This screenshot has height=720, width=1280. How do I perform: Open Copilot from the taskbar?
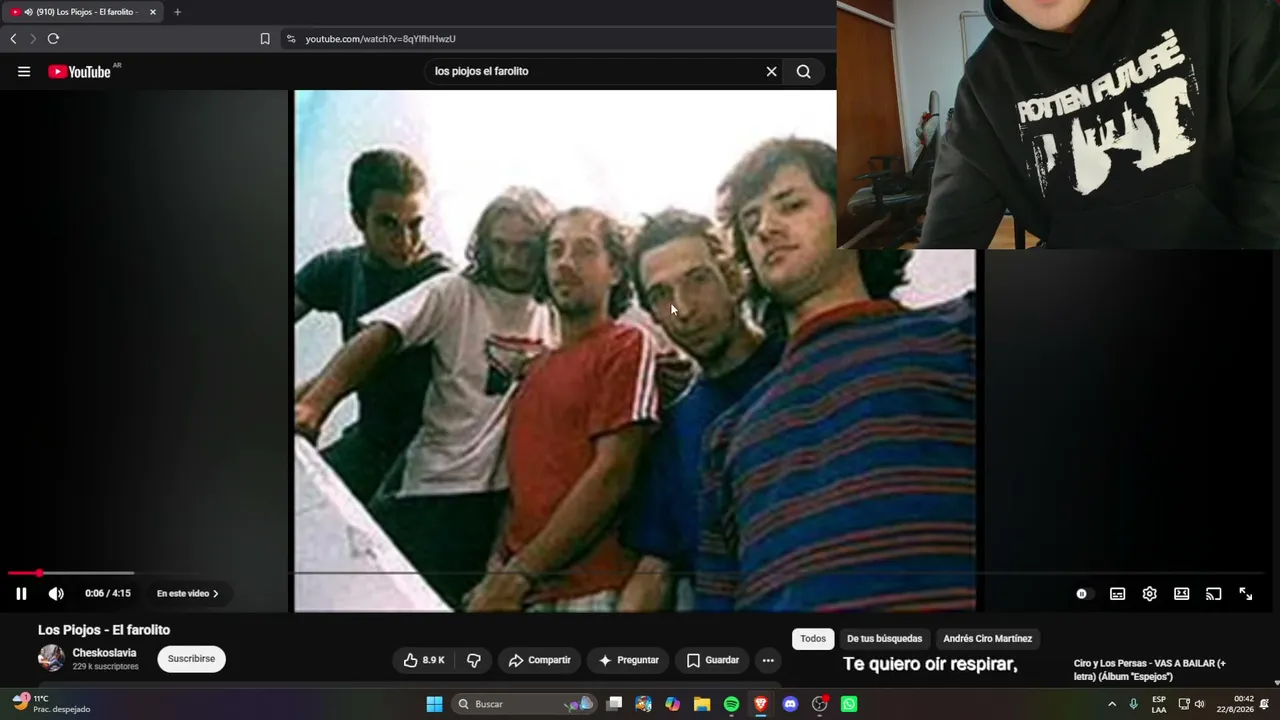click(x=673, y=704)
